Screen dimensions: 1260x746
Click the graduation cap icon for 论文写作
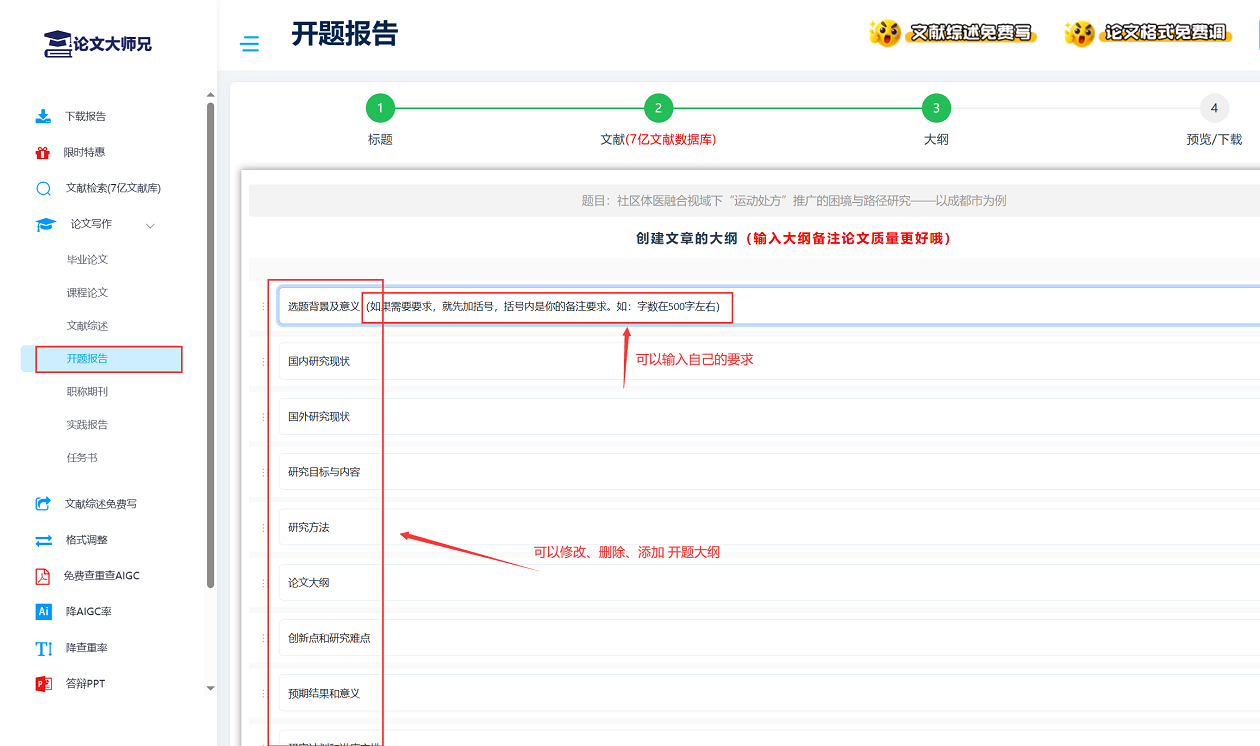click(x=45, y=225)
